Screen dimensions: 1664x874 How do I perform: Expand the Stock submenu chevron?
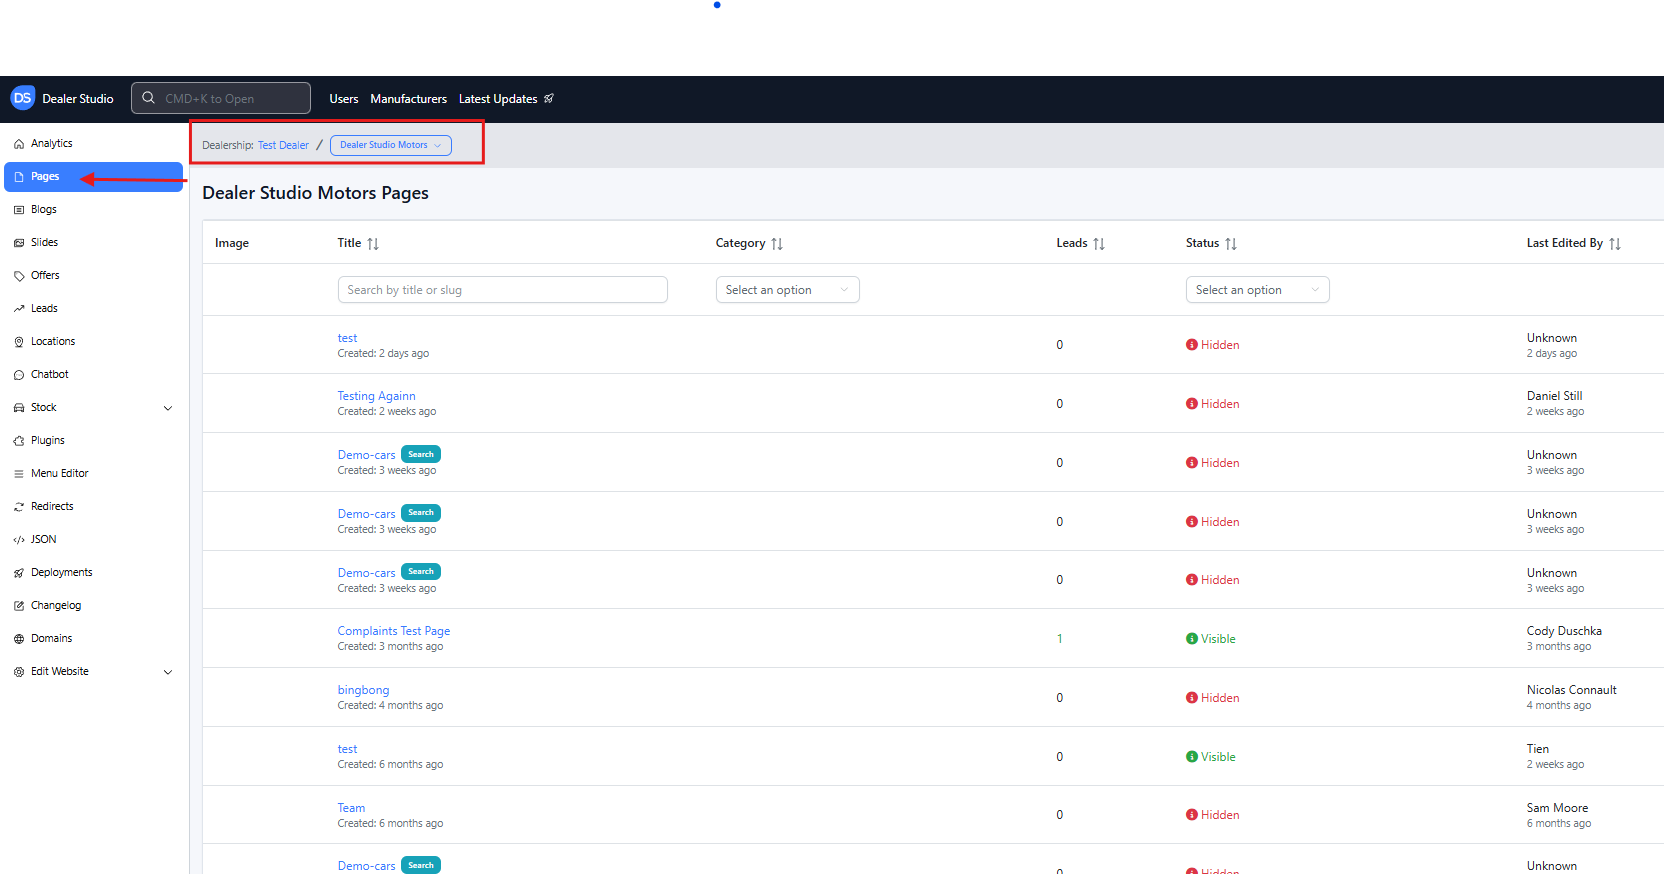168,408
